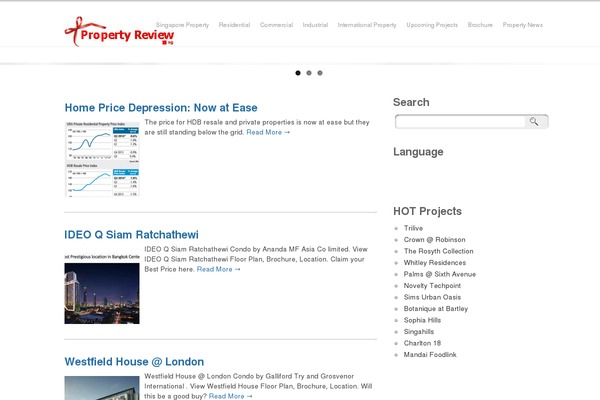Open Industrial menu item
600x400 pixels.
[315, 25]
